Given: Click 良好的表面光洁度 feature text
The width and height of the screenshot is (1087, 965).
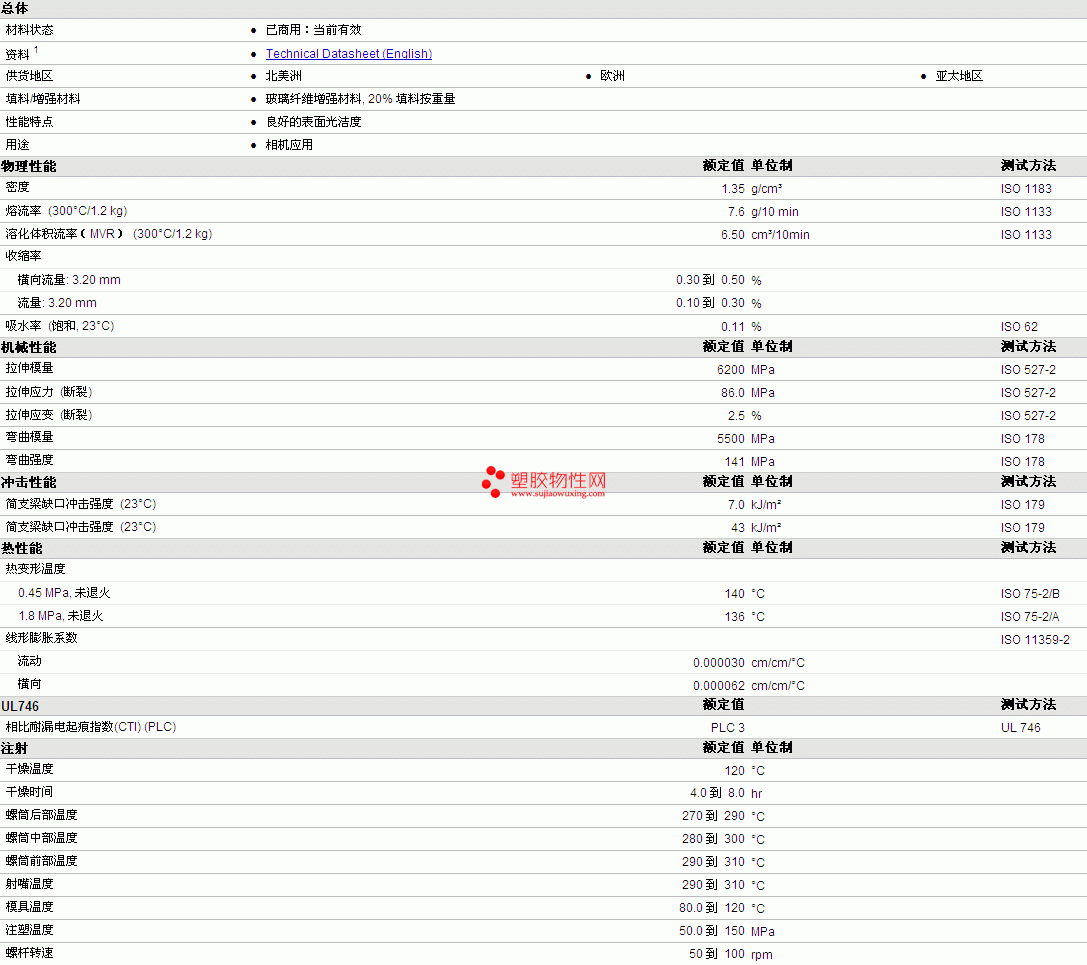Looking at the screenshot, I should 313,121.
